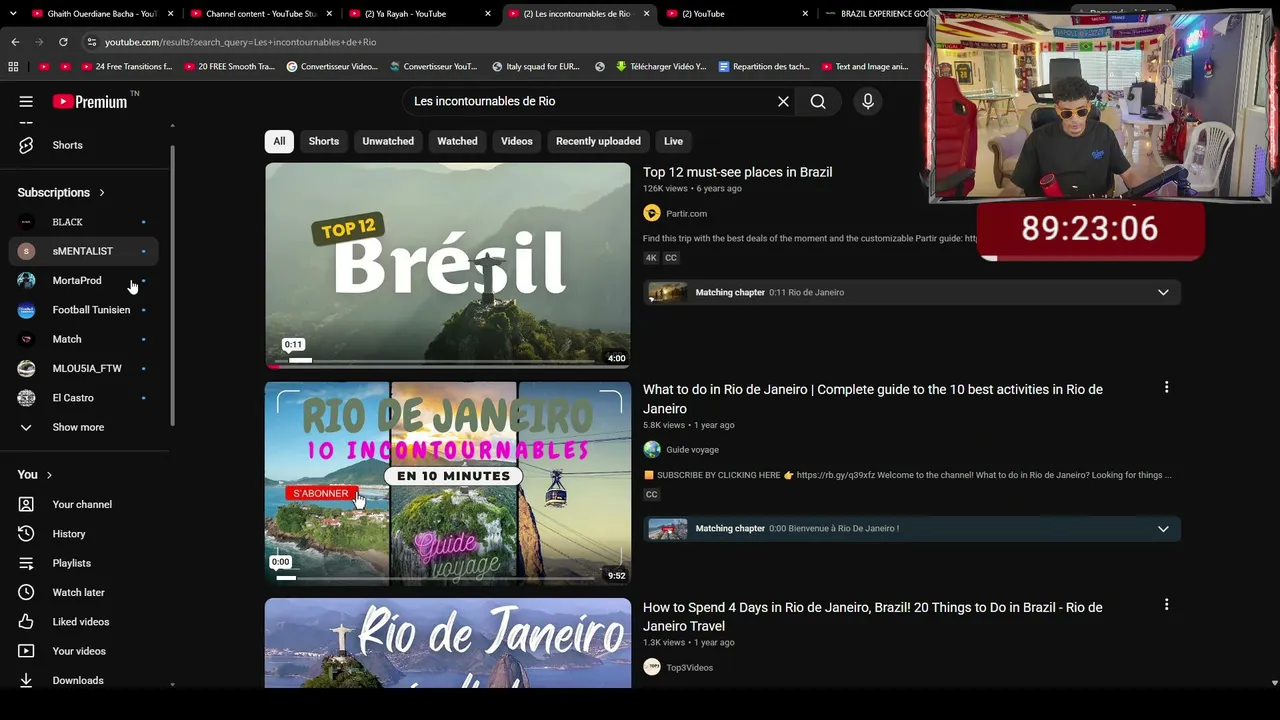Open Your channel in sidebar

[84, 505]
